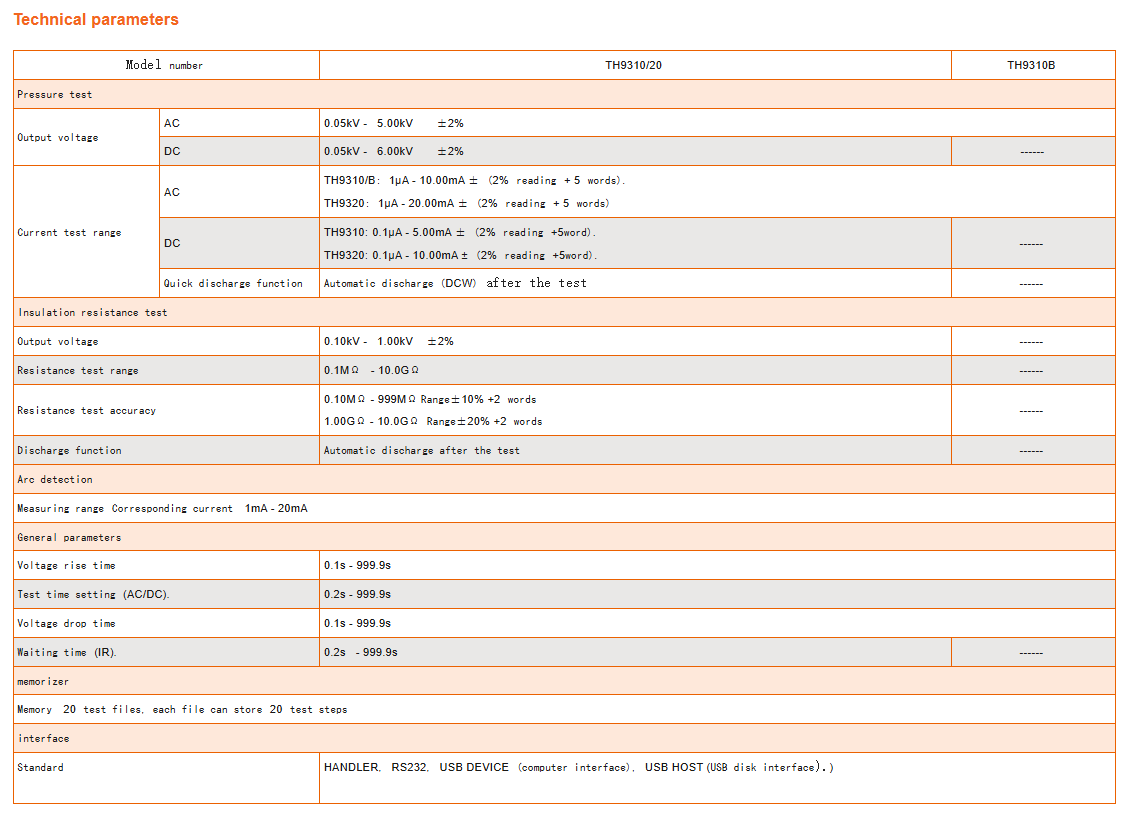The height and width of the screenshot is (813, 1123).
Task: Click the Voltage rise time label
Action: pyautogui.click(x=66, y=566)
